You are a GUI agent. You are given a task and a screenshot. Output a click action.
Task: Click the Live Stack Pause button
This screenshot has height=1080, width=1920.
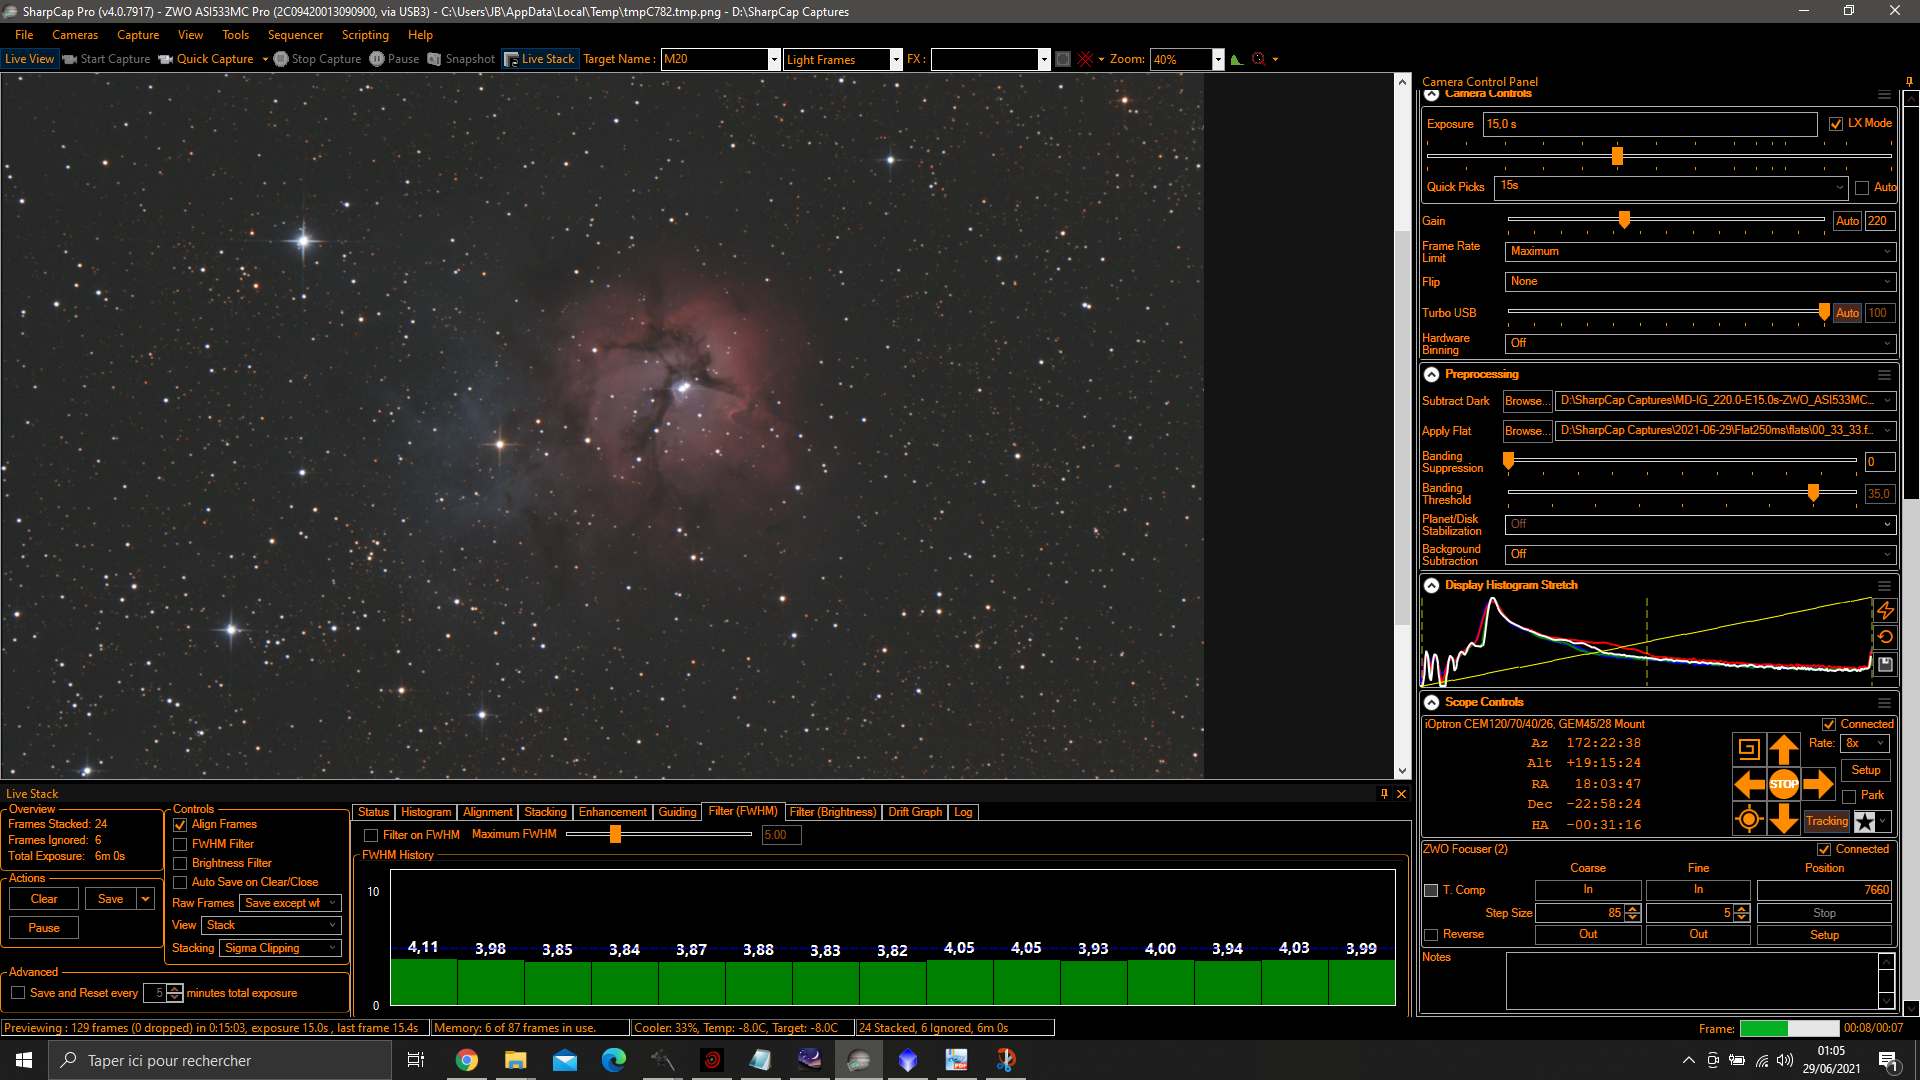click(44, 928)
